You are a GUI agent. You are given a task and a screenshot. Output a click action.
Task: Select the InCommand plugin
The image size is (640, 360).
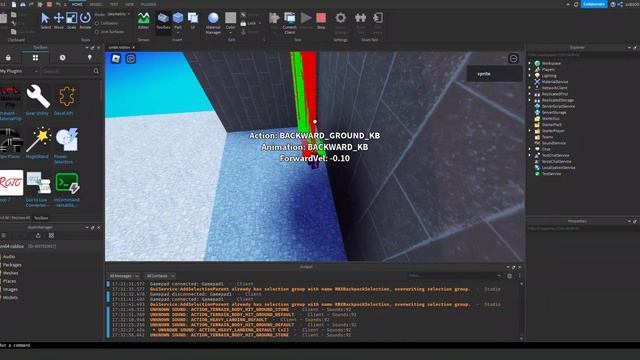coord(67,189)
